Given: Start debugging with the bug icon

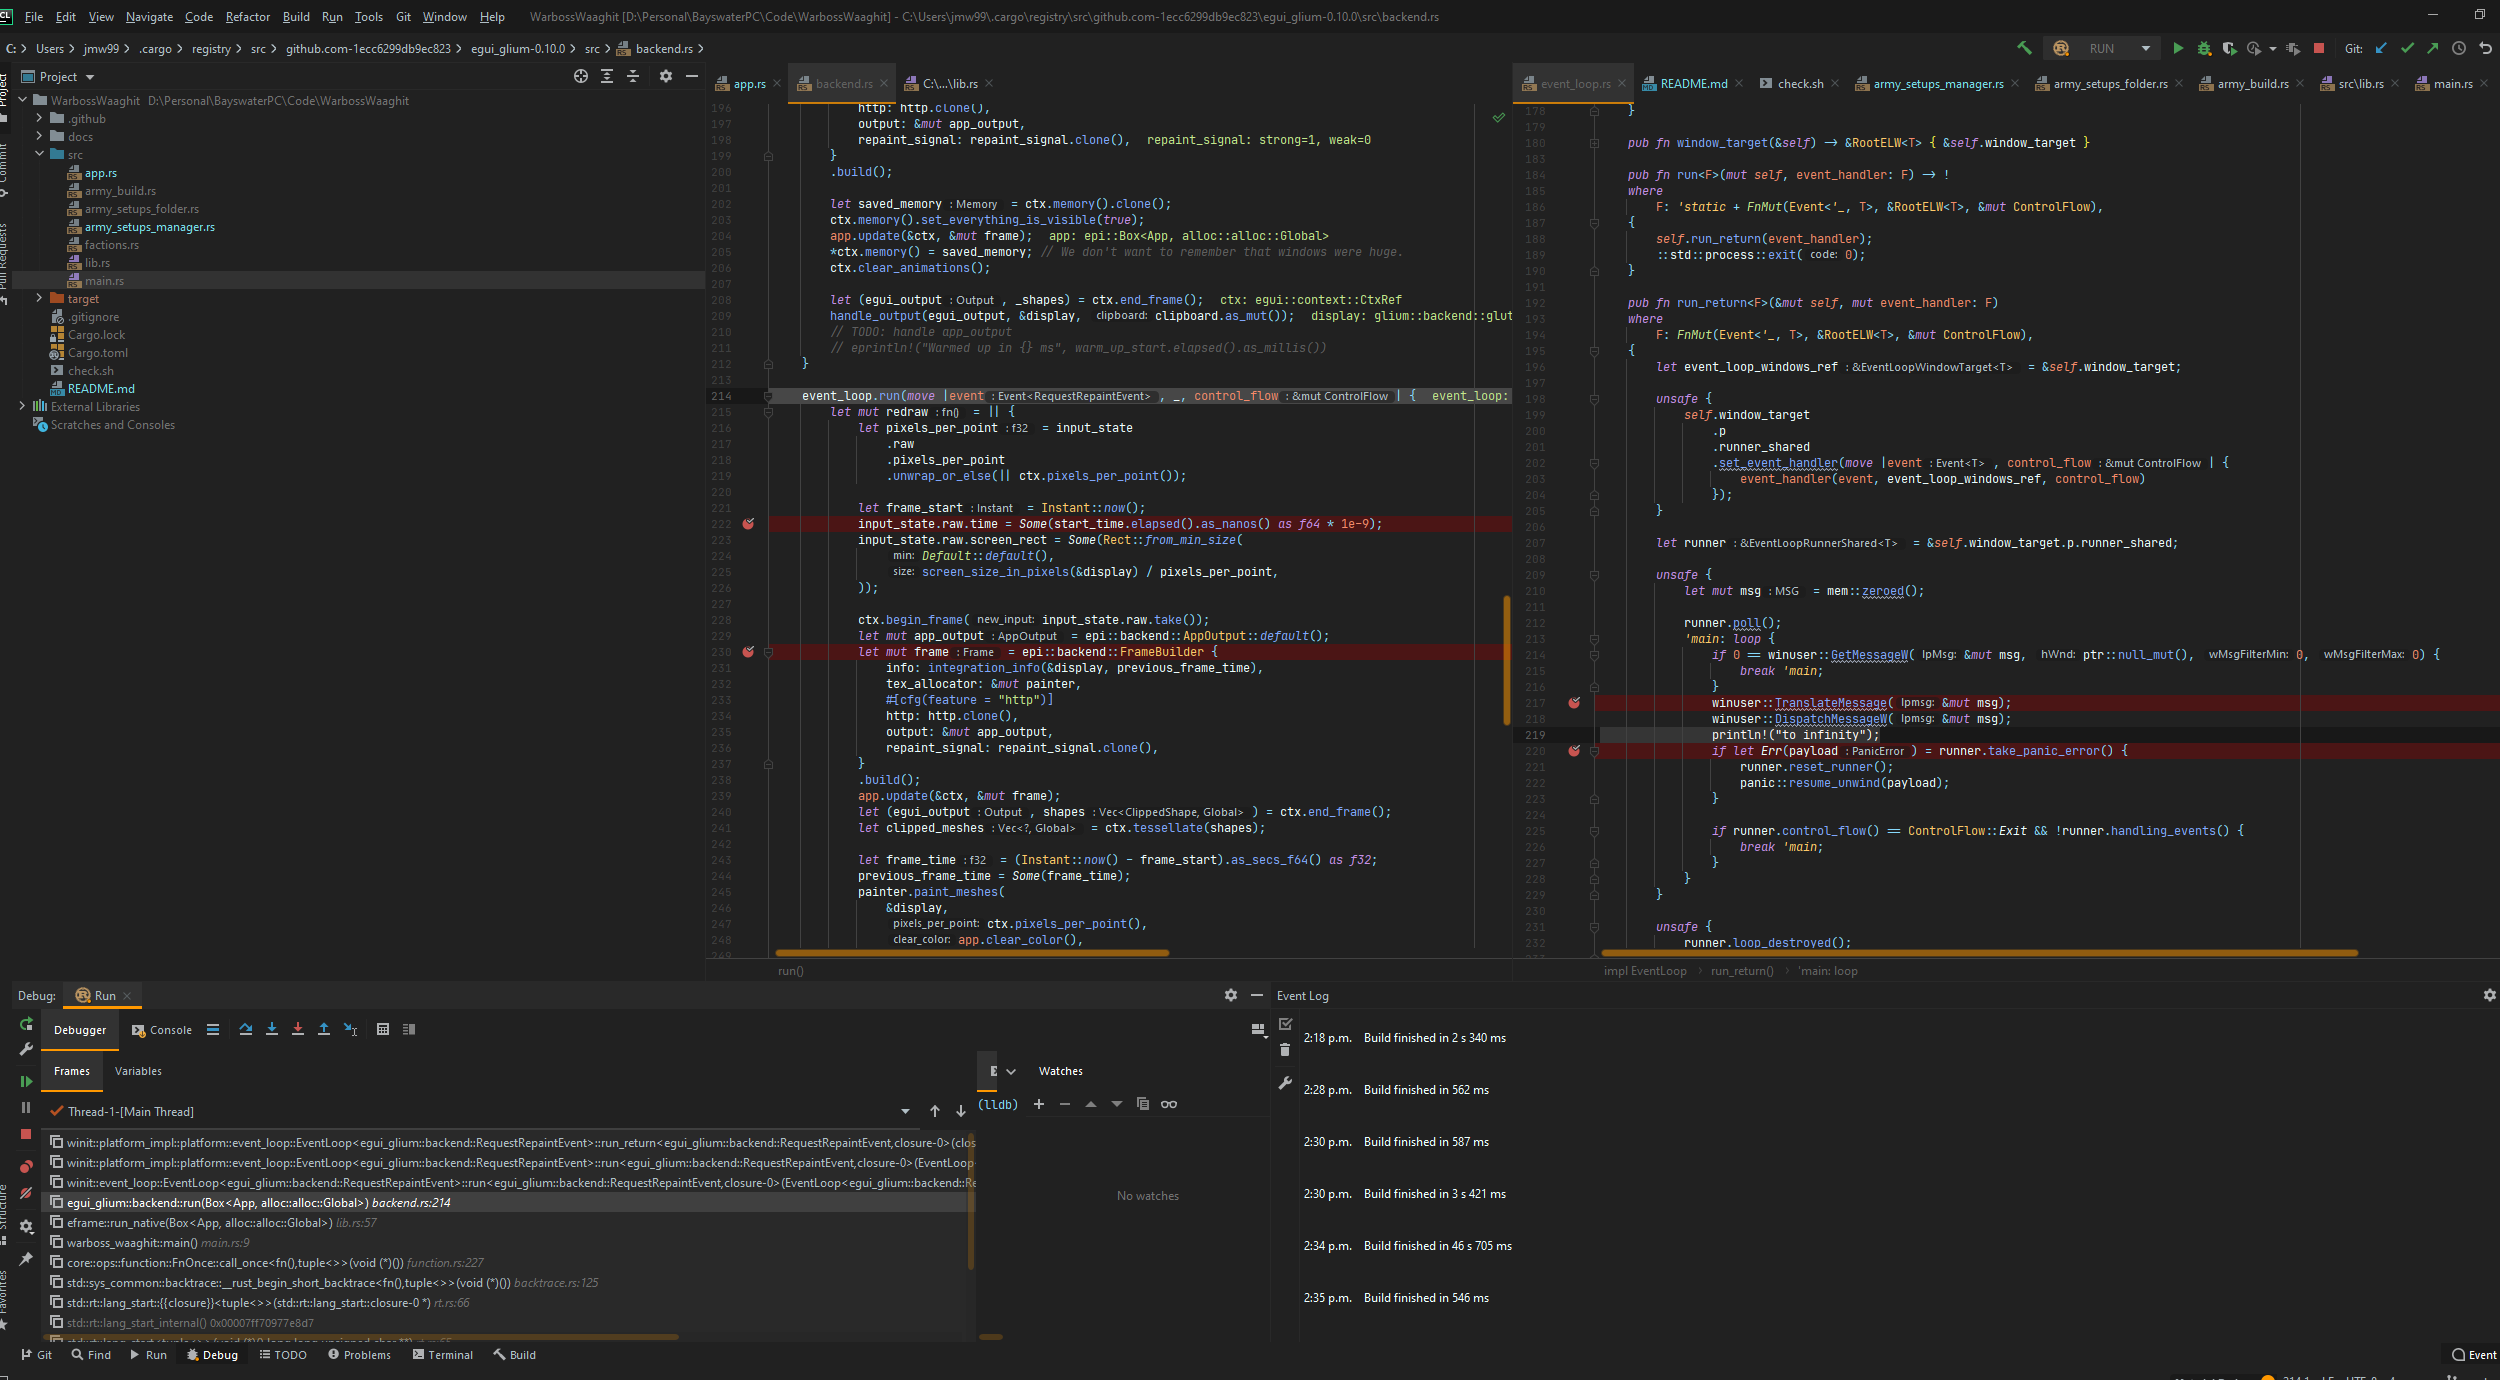Looking at the screenshot, I should [x=2203, y=48].
